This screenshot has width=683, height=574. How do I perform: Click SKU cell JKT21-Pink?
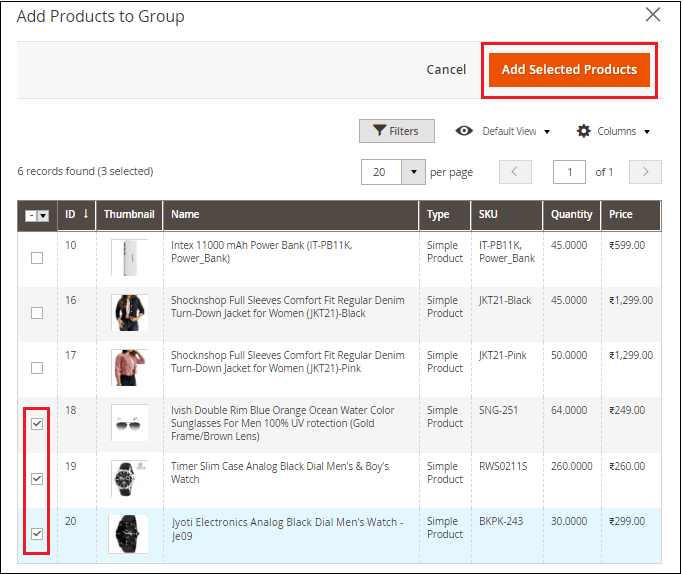pos(503,355)
